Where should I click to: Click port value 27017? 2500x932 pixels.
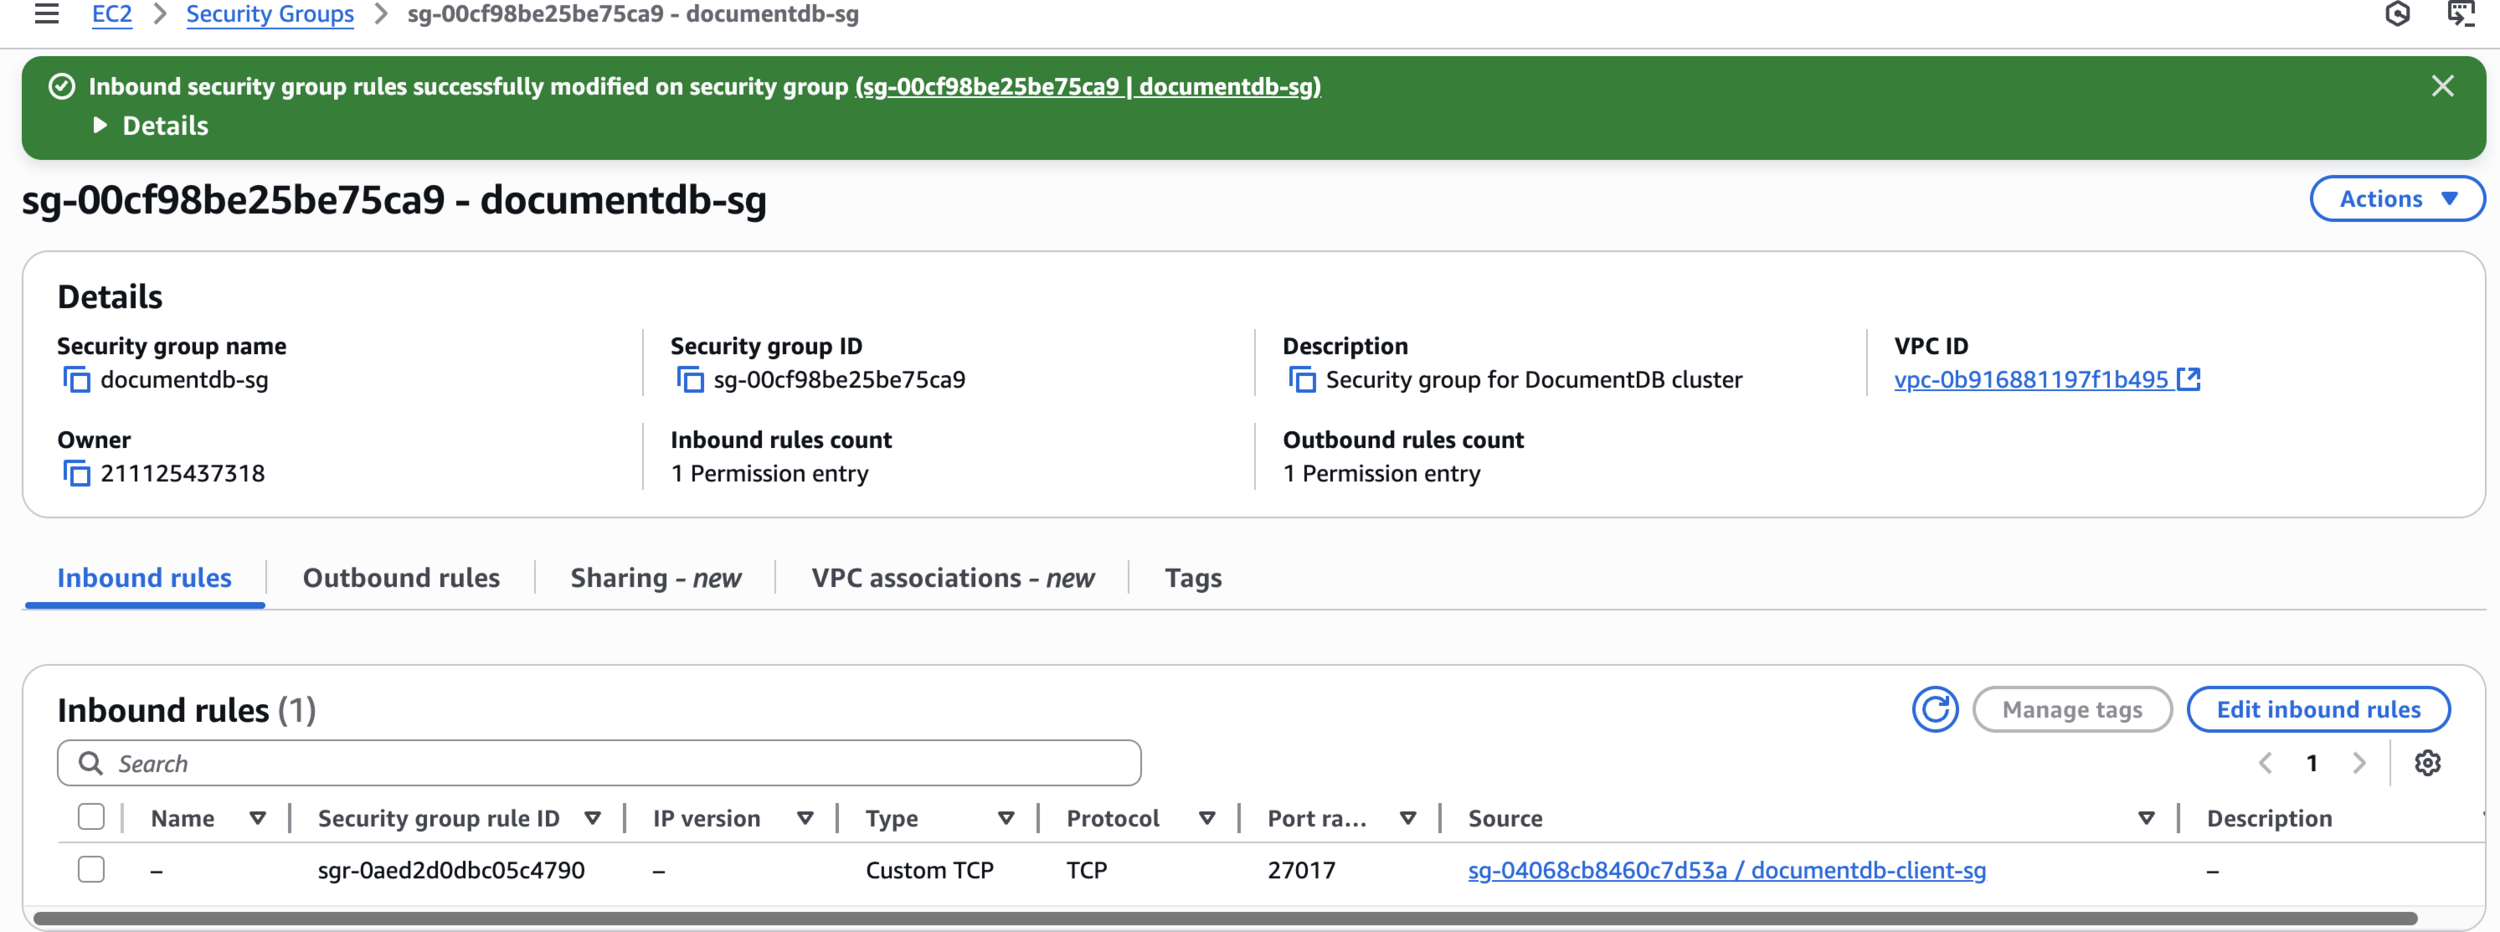click(x=1301, y=871)
